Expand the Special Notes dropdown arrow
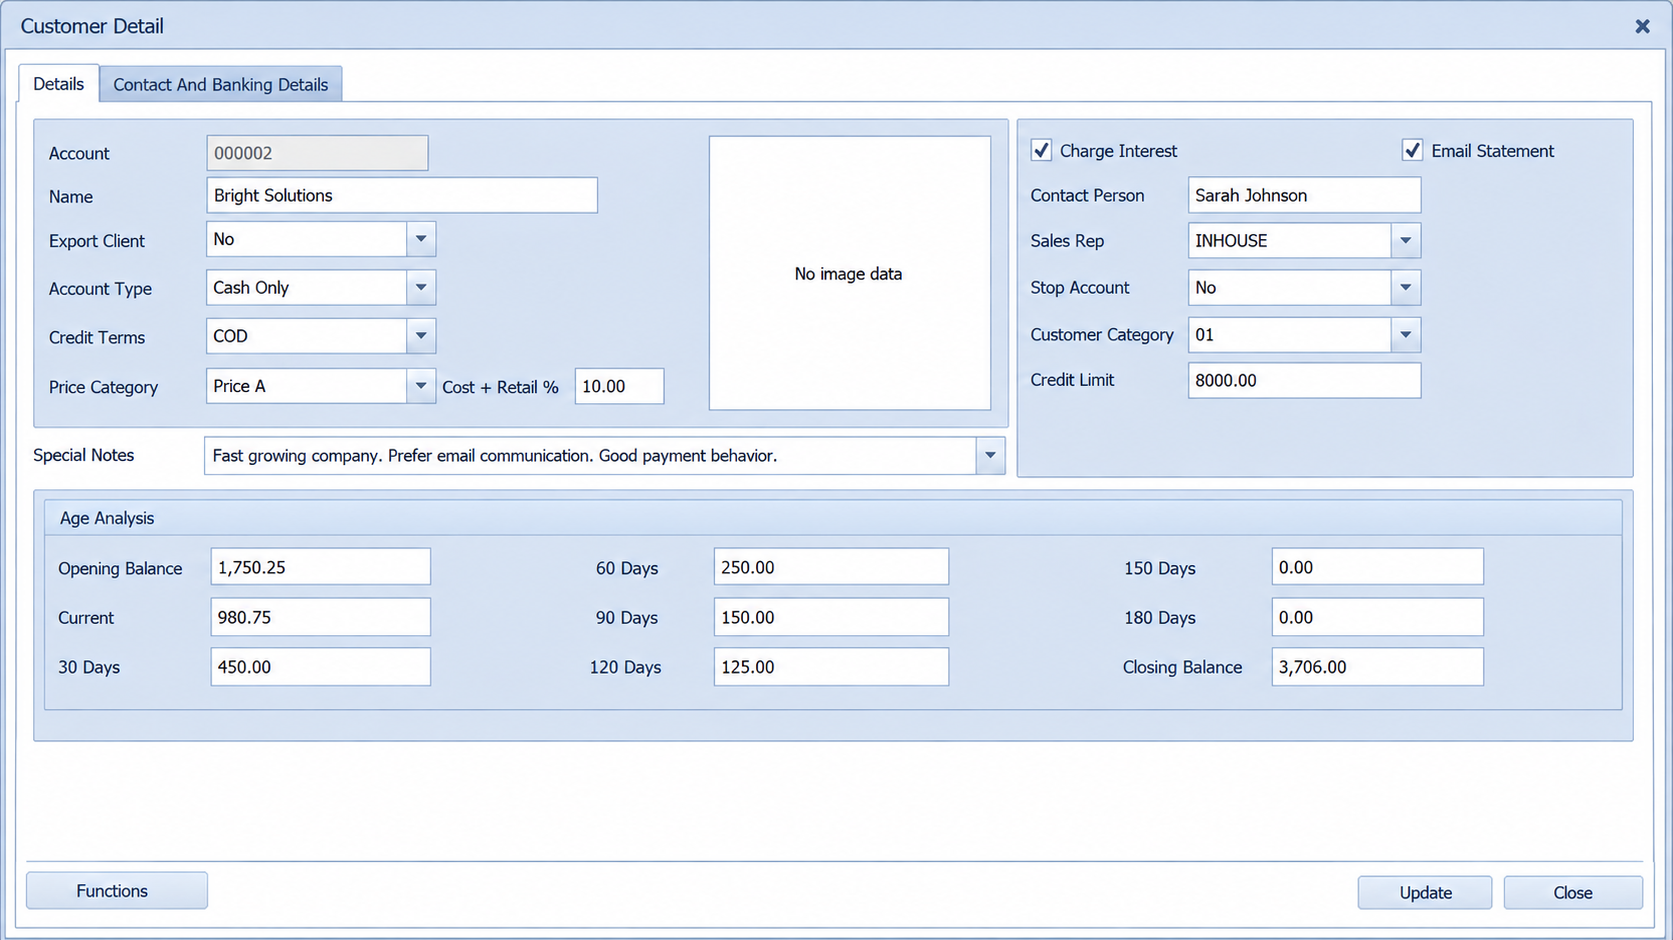 pos(990,456)
